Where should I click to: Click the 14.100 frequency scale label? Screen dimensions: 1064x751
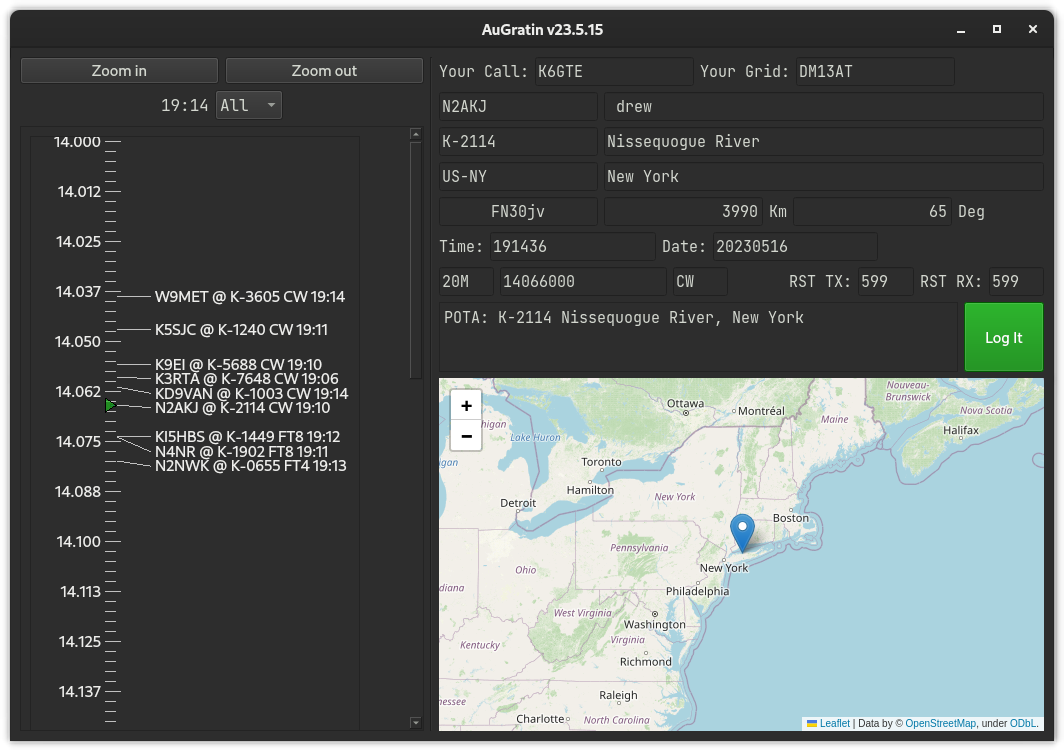(x=78, y=541)
